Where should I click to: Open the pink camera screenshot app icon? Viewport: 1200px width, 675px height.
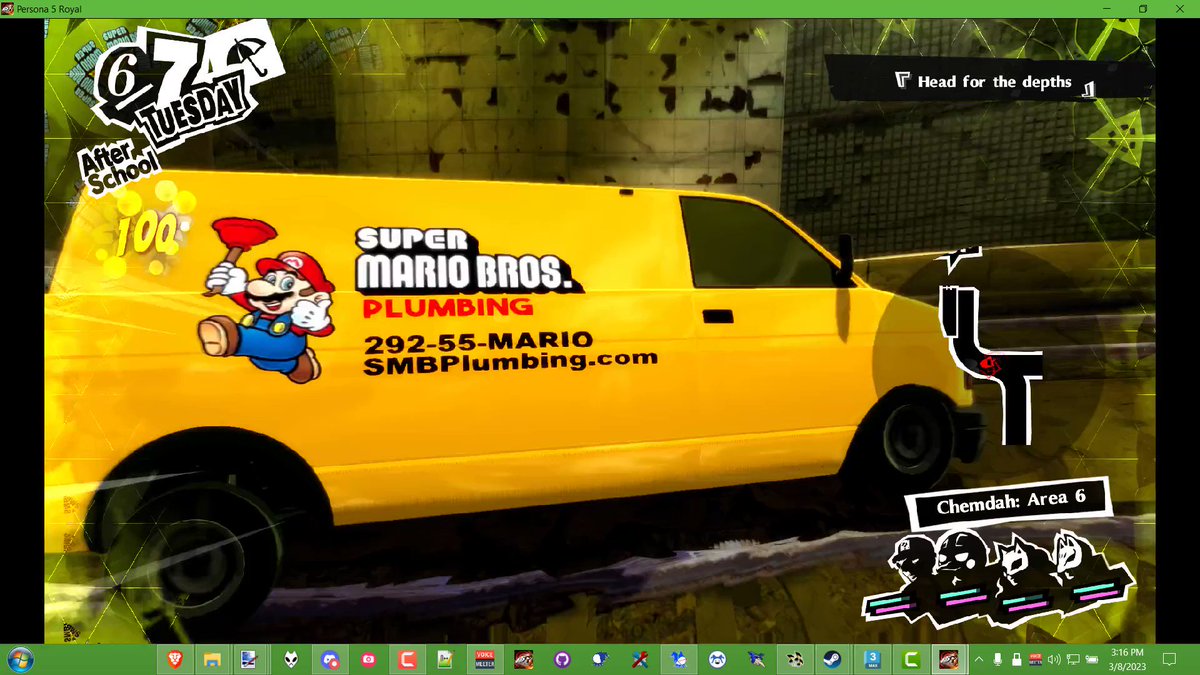pos(368,660)
